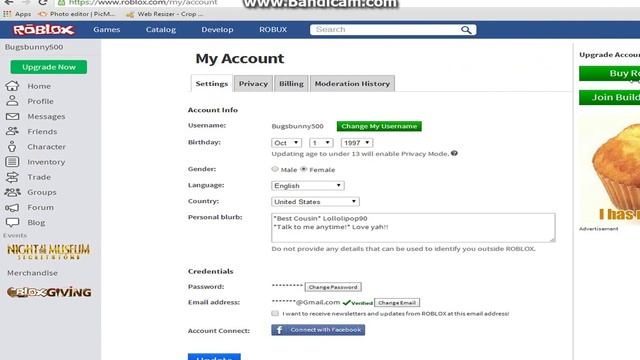Click the Change Email button
Image resolution: width=640 pixels, height=360 pixels.
(x=397, y=303)
